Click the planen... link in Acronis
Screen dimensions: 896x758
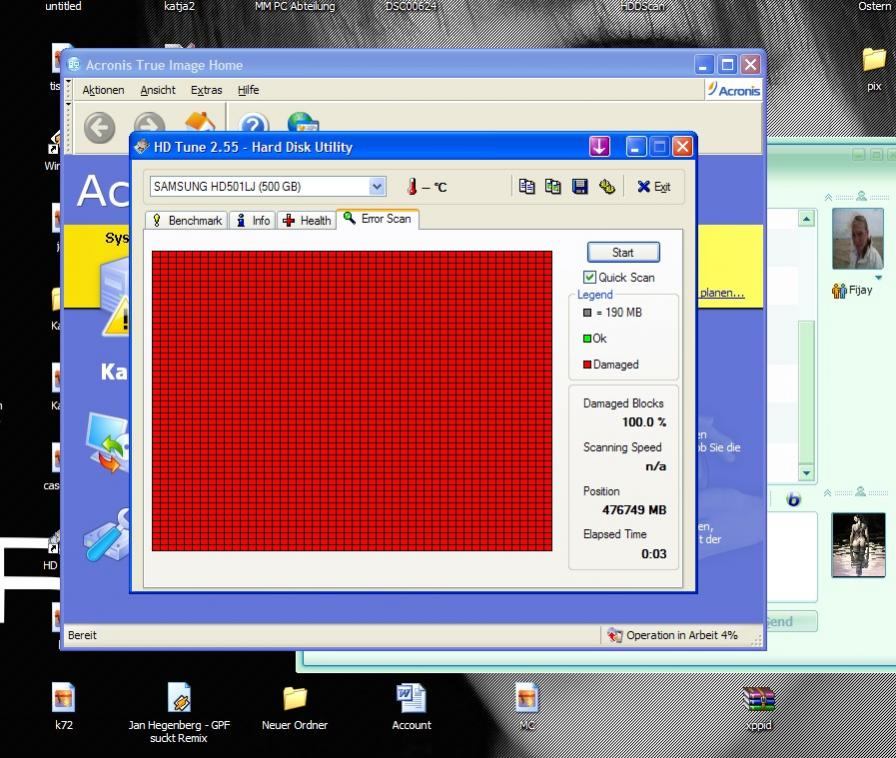click(722, 293)
